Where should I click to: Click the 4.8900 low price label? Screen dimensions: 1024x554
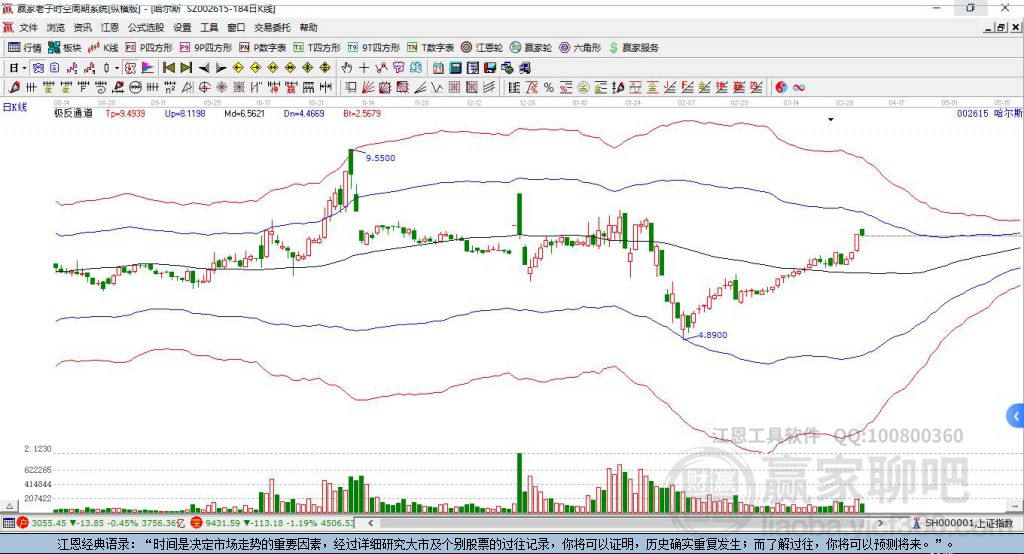(712, 334)
